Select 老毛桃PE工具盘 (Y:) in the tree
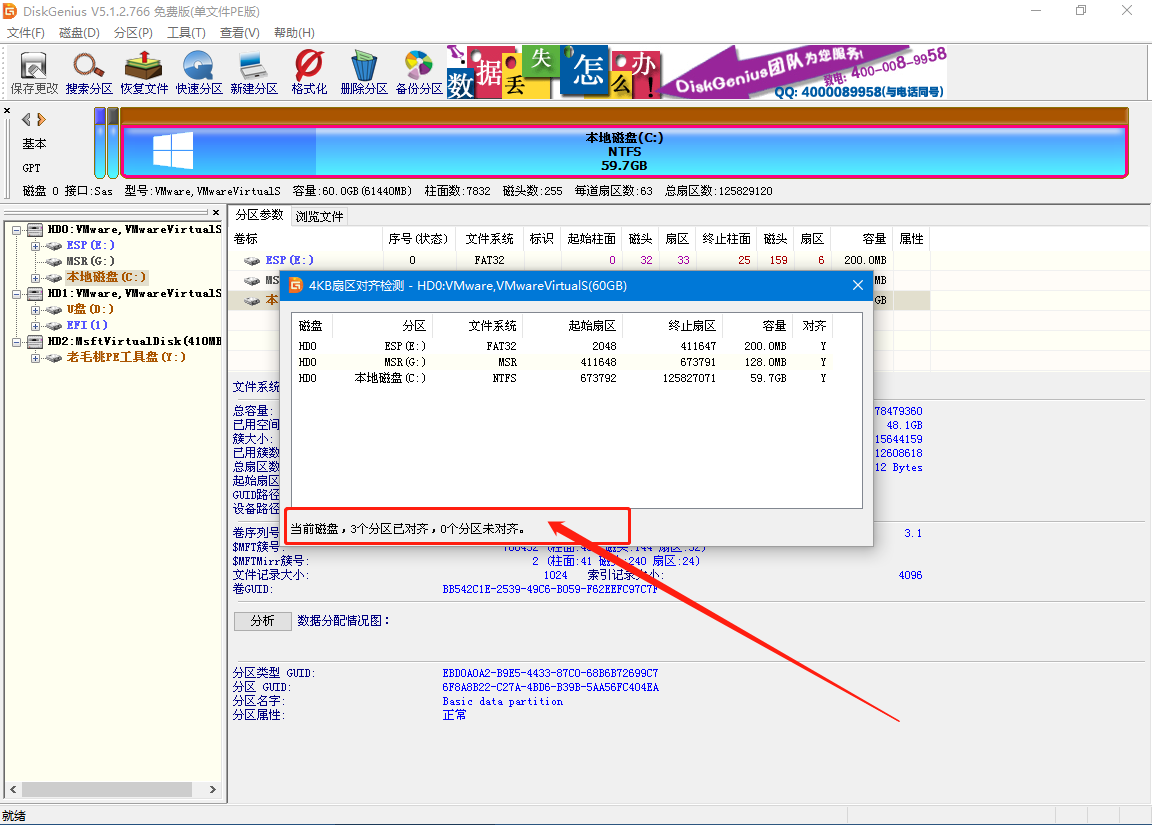Viewport: 1152px width, 825px height. [126, 357]
